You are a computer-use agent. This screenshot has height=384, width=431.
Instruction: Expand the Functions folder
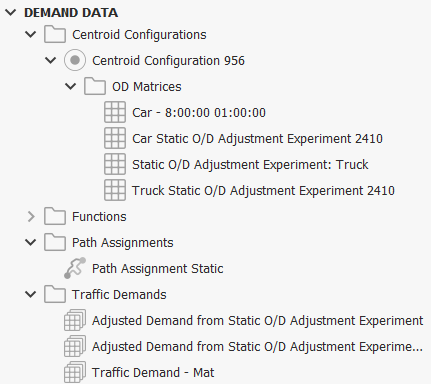point(31,216)
